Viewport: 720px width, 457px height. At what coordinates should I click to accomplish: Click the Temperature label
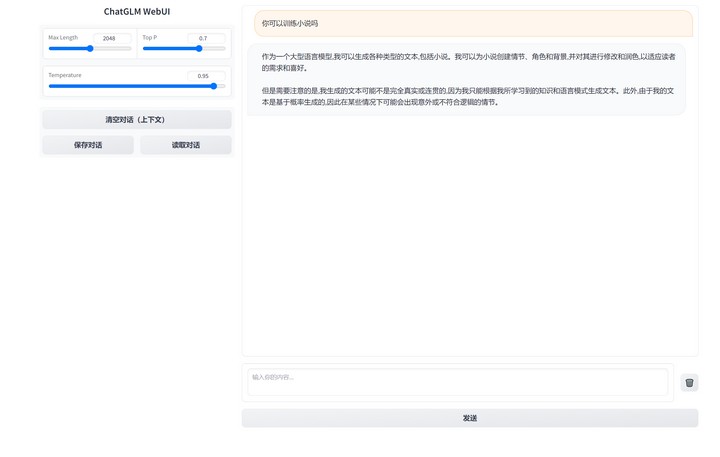click(x=65, y=75)
